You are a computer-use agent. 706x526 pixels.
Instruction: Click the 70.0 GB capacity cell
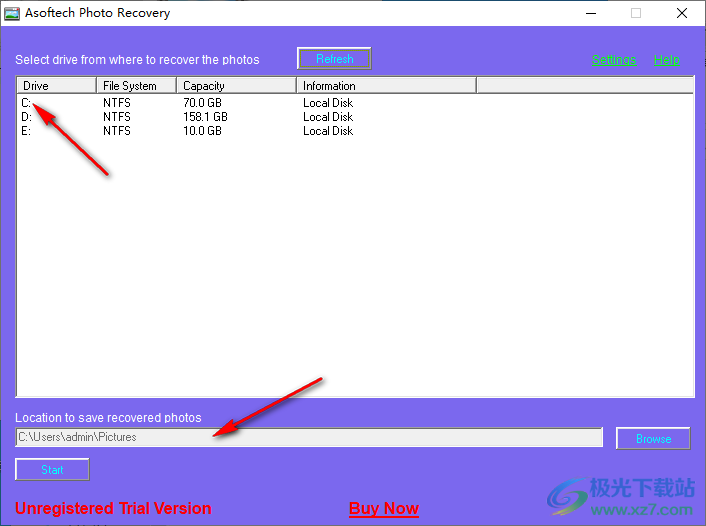coord(202,103)
